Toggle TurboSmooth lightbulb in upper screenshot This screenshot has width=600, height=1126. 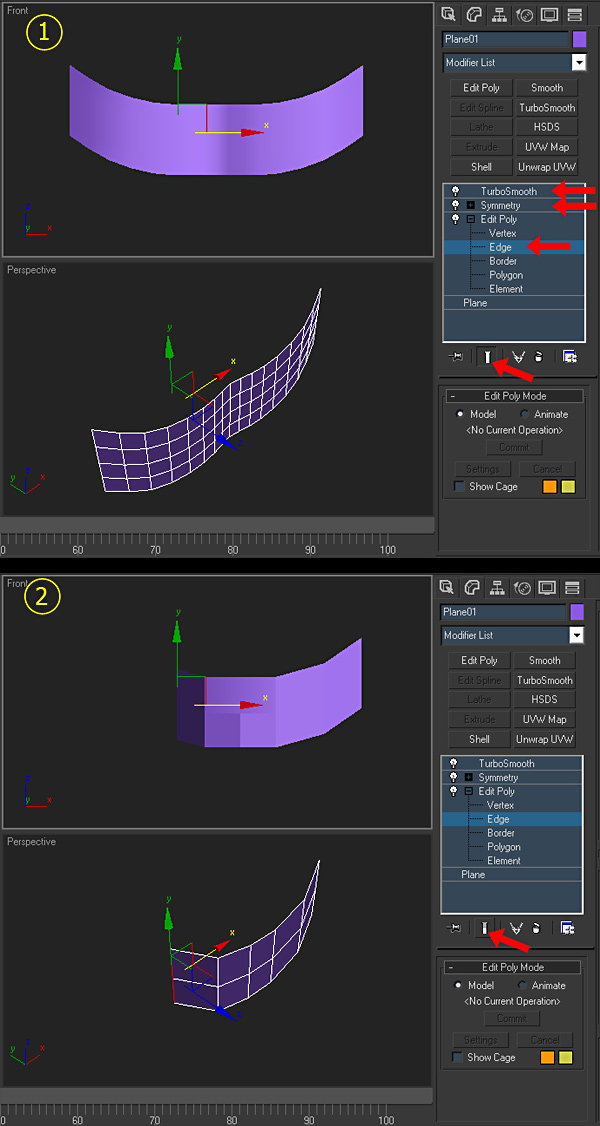click(455, 192)
